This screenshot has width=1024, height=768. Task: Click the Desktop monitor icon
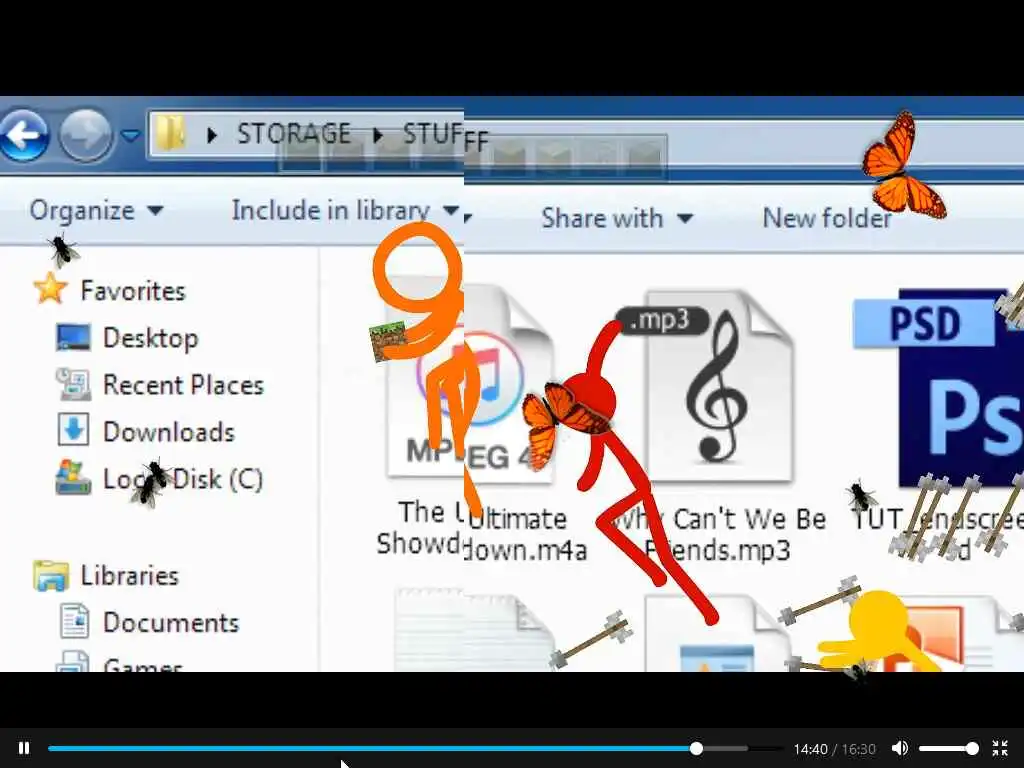coord(73,338)
